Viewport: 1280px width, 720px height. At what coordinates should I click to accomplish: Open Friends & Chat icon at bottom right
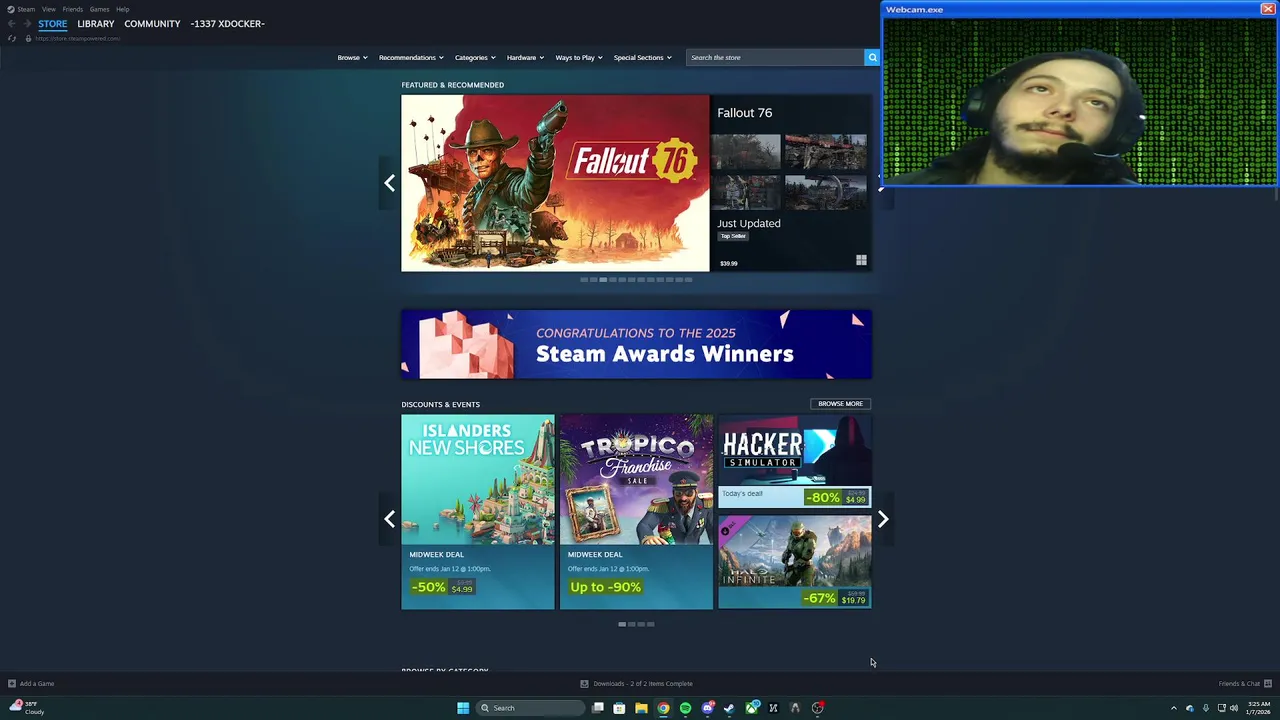tap(1267, 684)
